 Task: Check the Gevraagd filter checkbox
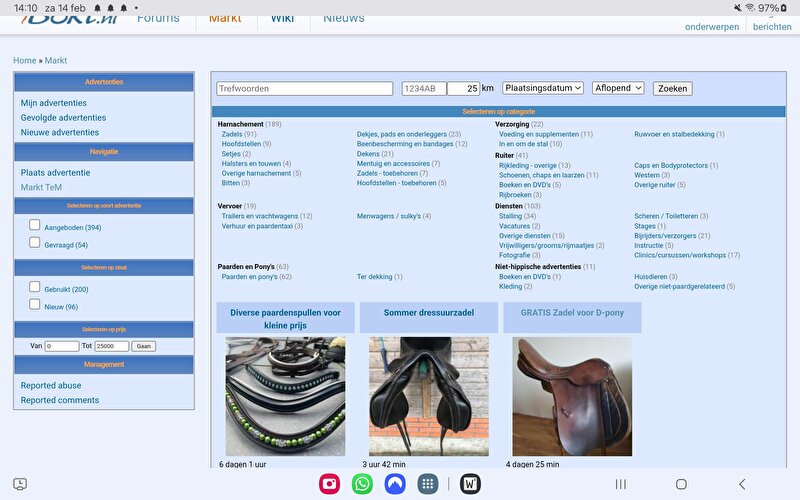tap(35, 243)
